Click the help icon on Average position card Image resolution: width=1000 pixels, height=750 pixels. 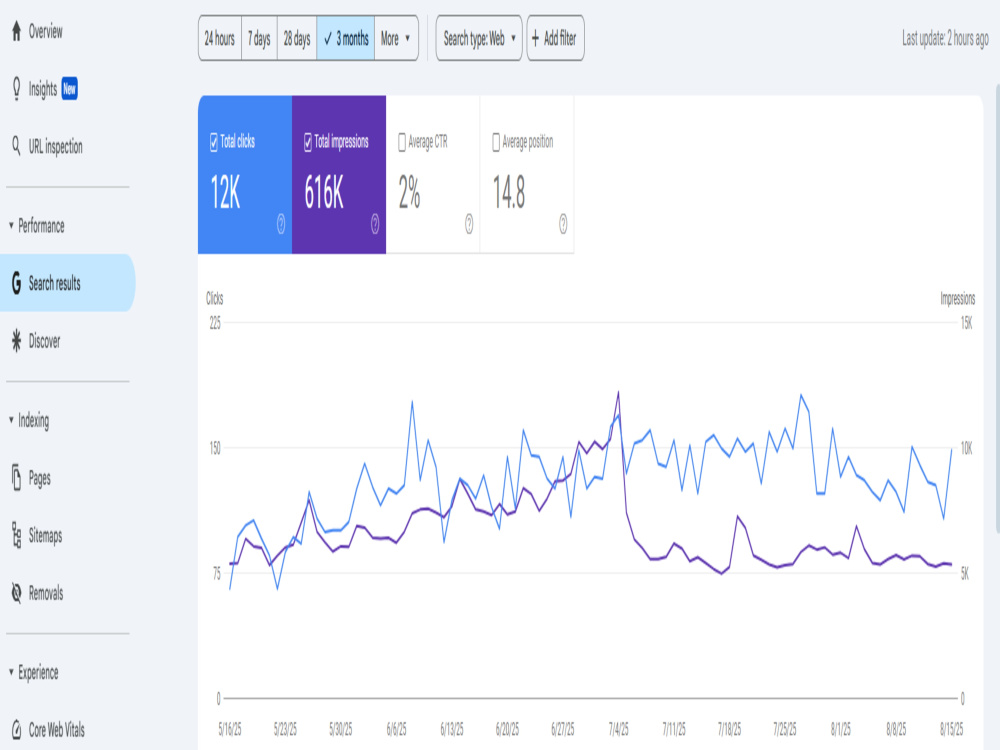[563, 224]
